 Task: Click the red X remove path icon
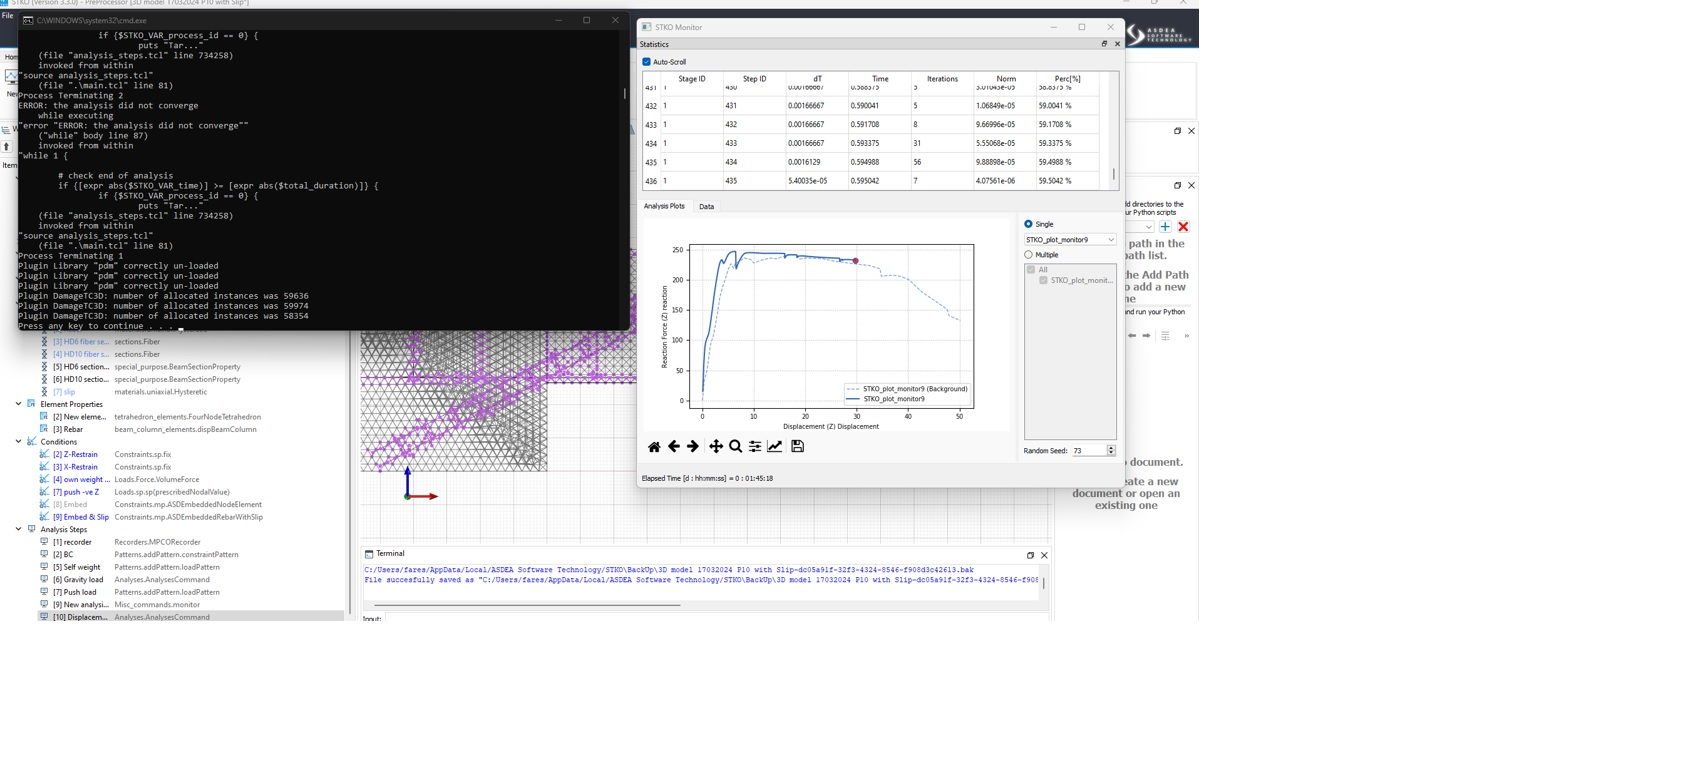point(1183,227)
